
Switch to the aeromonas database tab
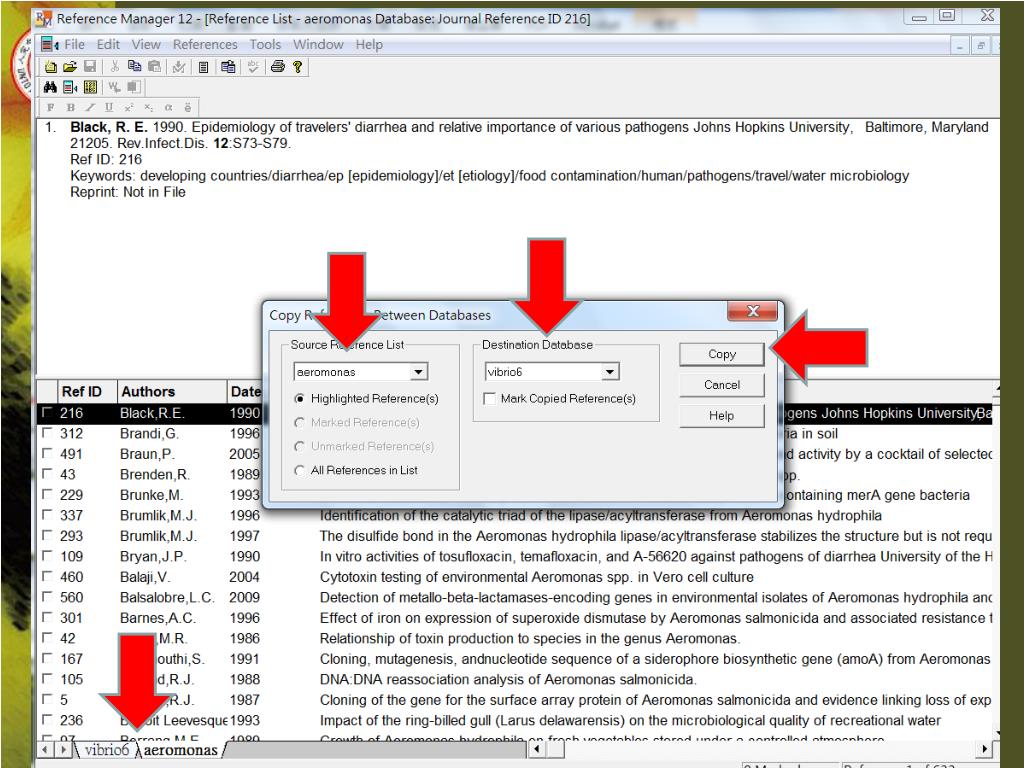pyautogui.click(x=180, y=750)
